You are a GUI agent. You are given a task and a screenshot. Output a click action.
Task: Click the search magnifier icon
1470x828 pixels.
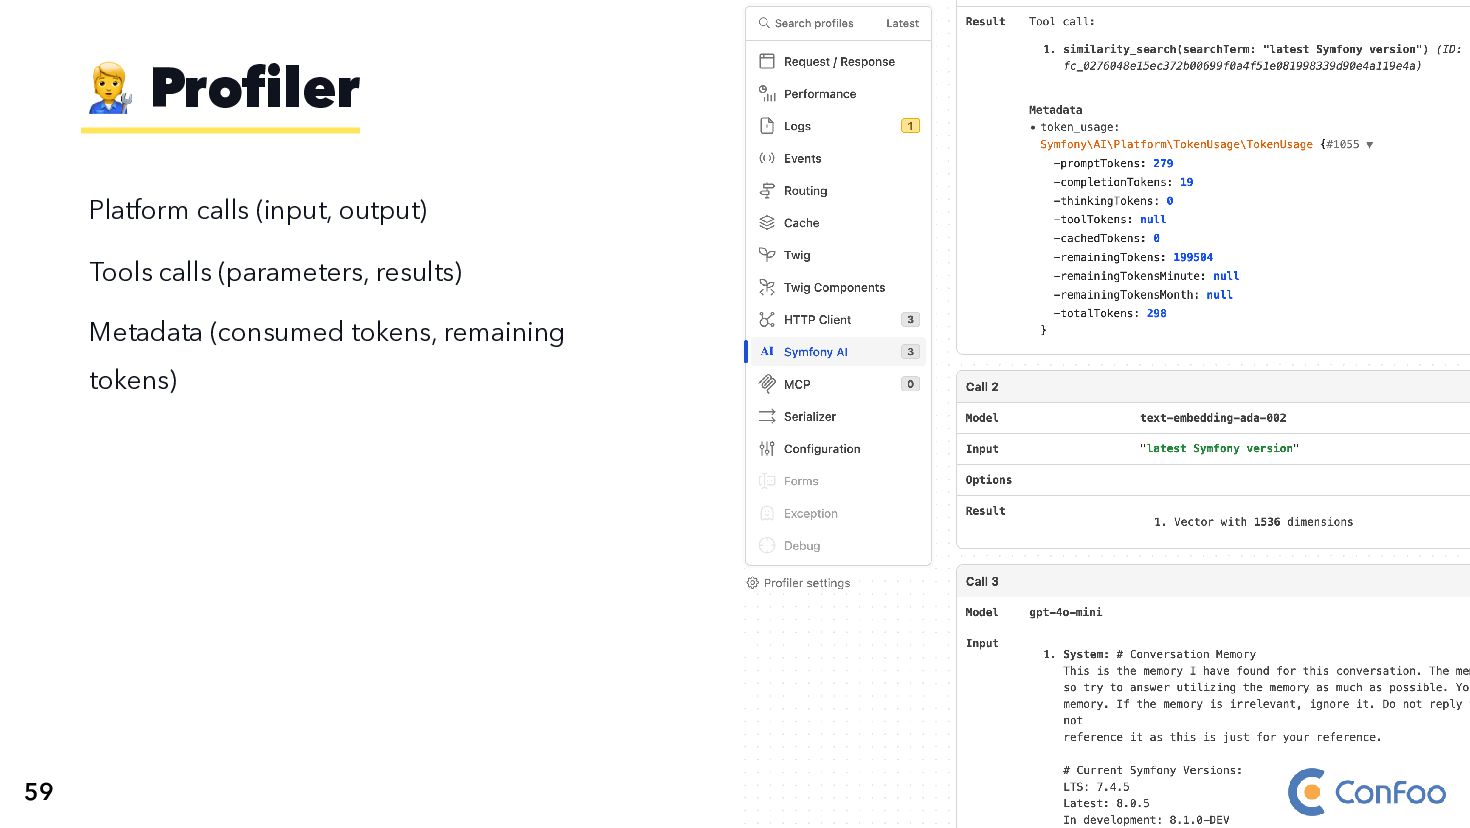click(x=764, y=23)
